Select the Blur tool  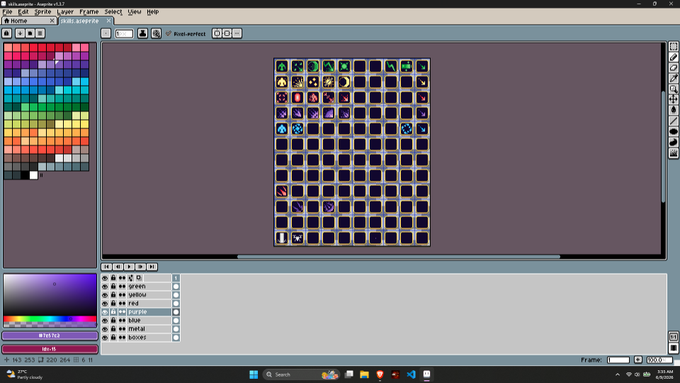[x=673, y=153]
